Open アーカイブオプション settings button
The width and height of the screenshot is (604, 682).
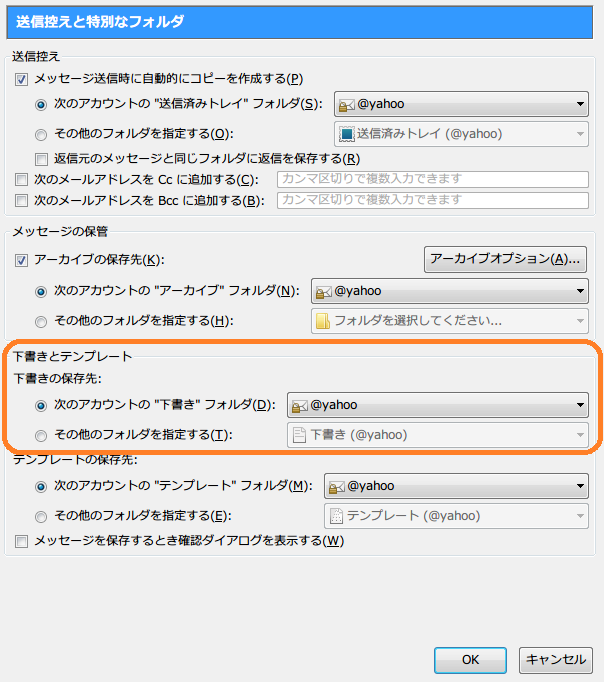click(505, 259)
